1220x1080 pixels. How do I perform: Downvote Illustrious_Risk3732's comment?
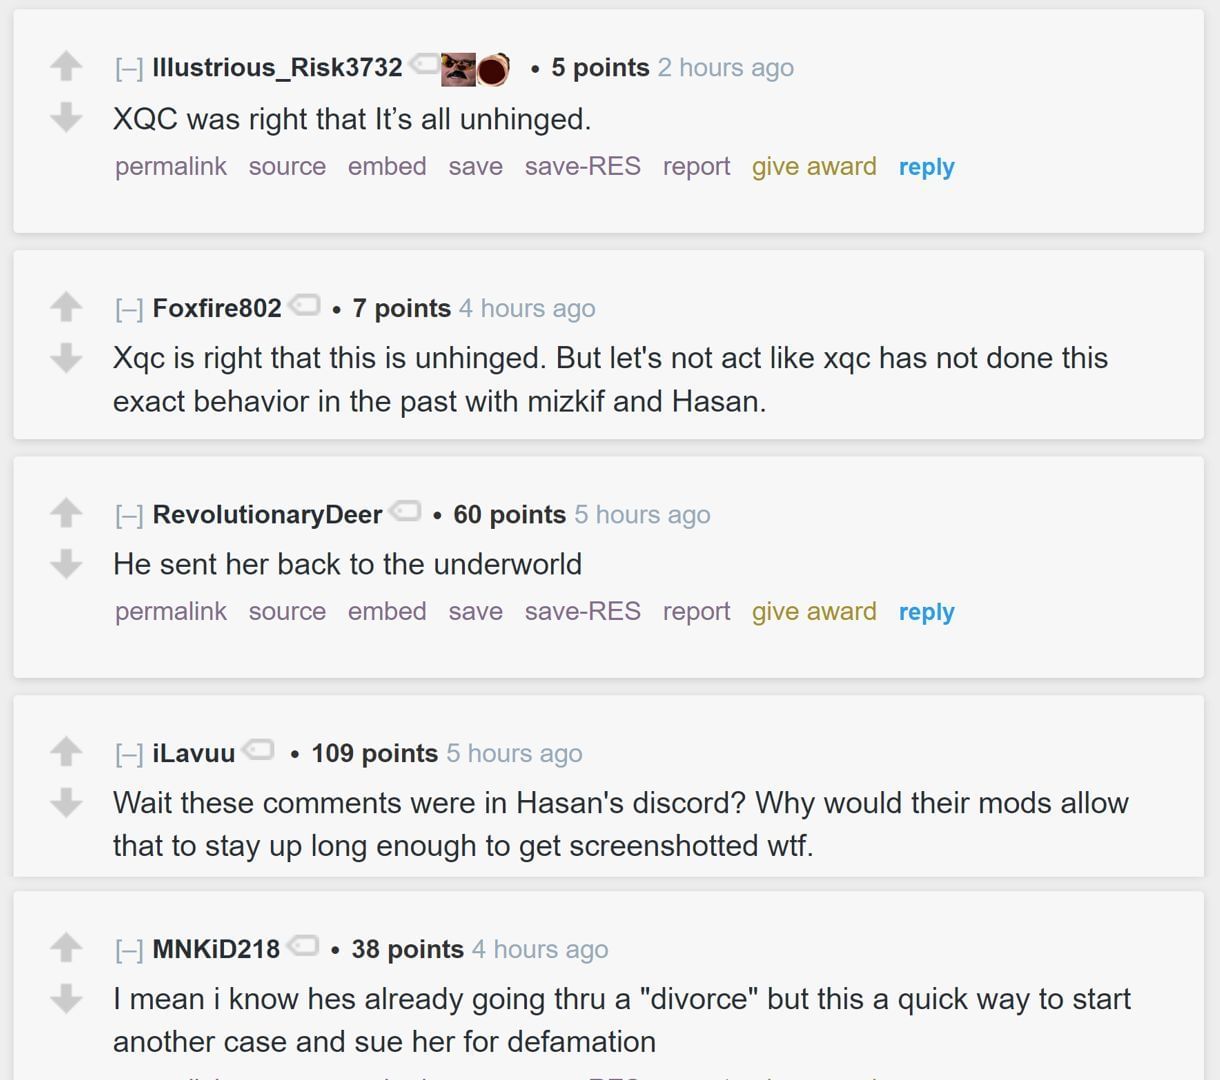tap(66, 117)
